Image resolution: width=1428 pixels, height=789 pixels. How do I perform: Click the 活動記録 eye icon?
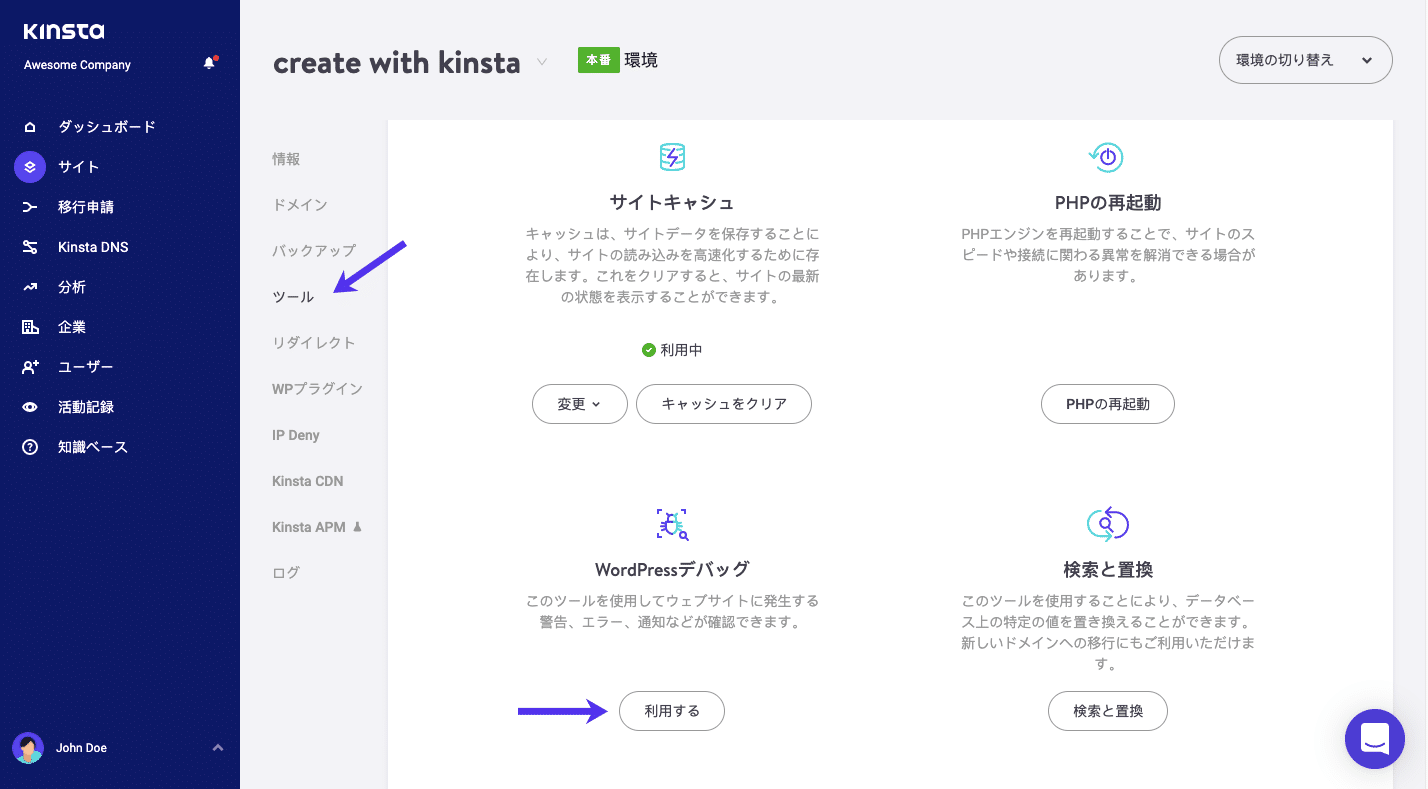point(30,407)
